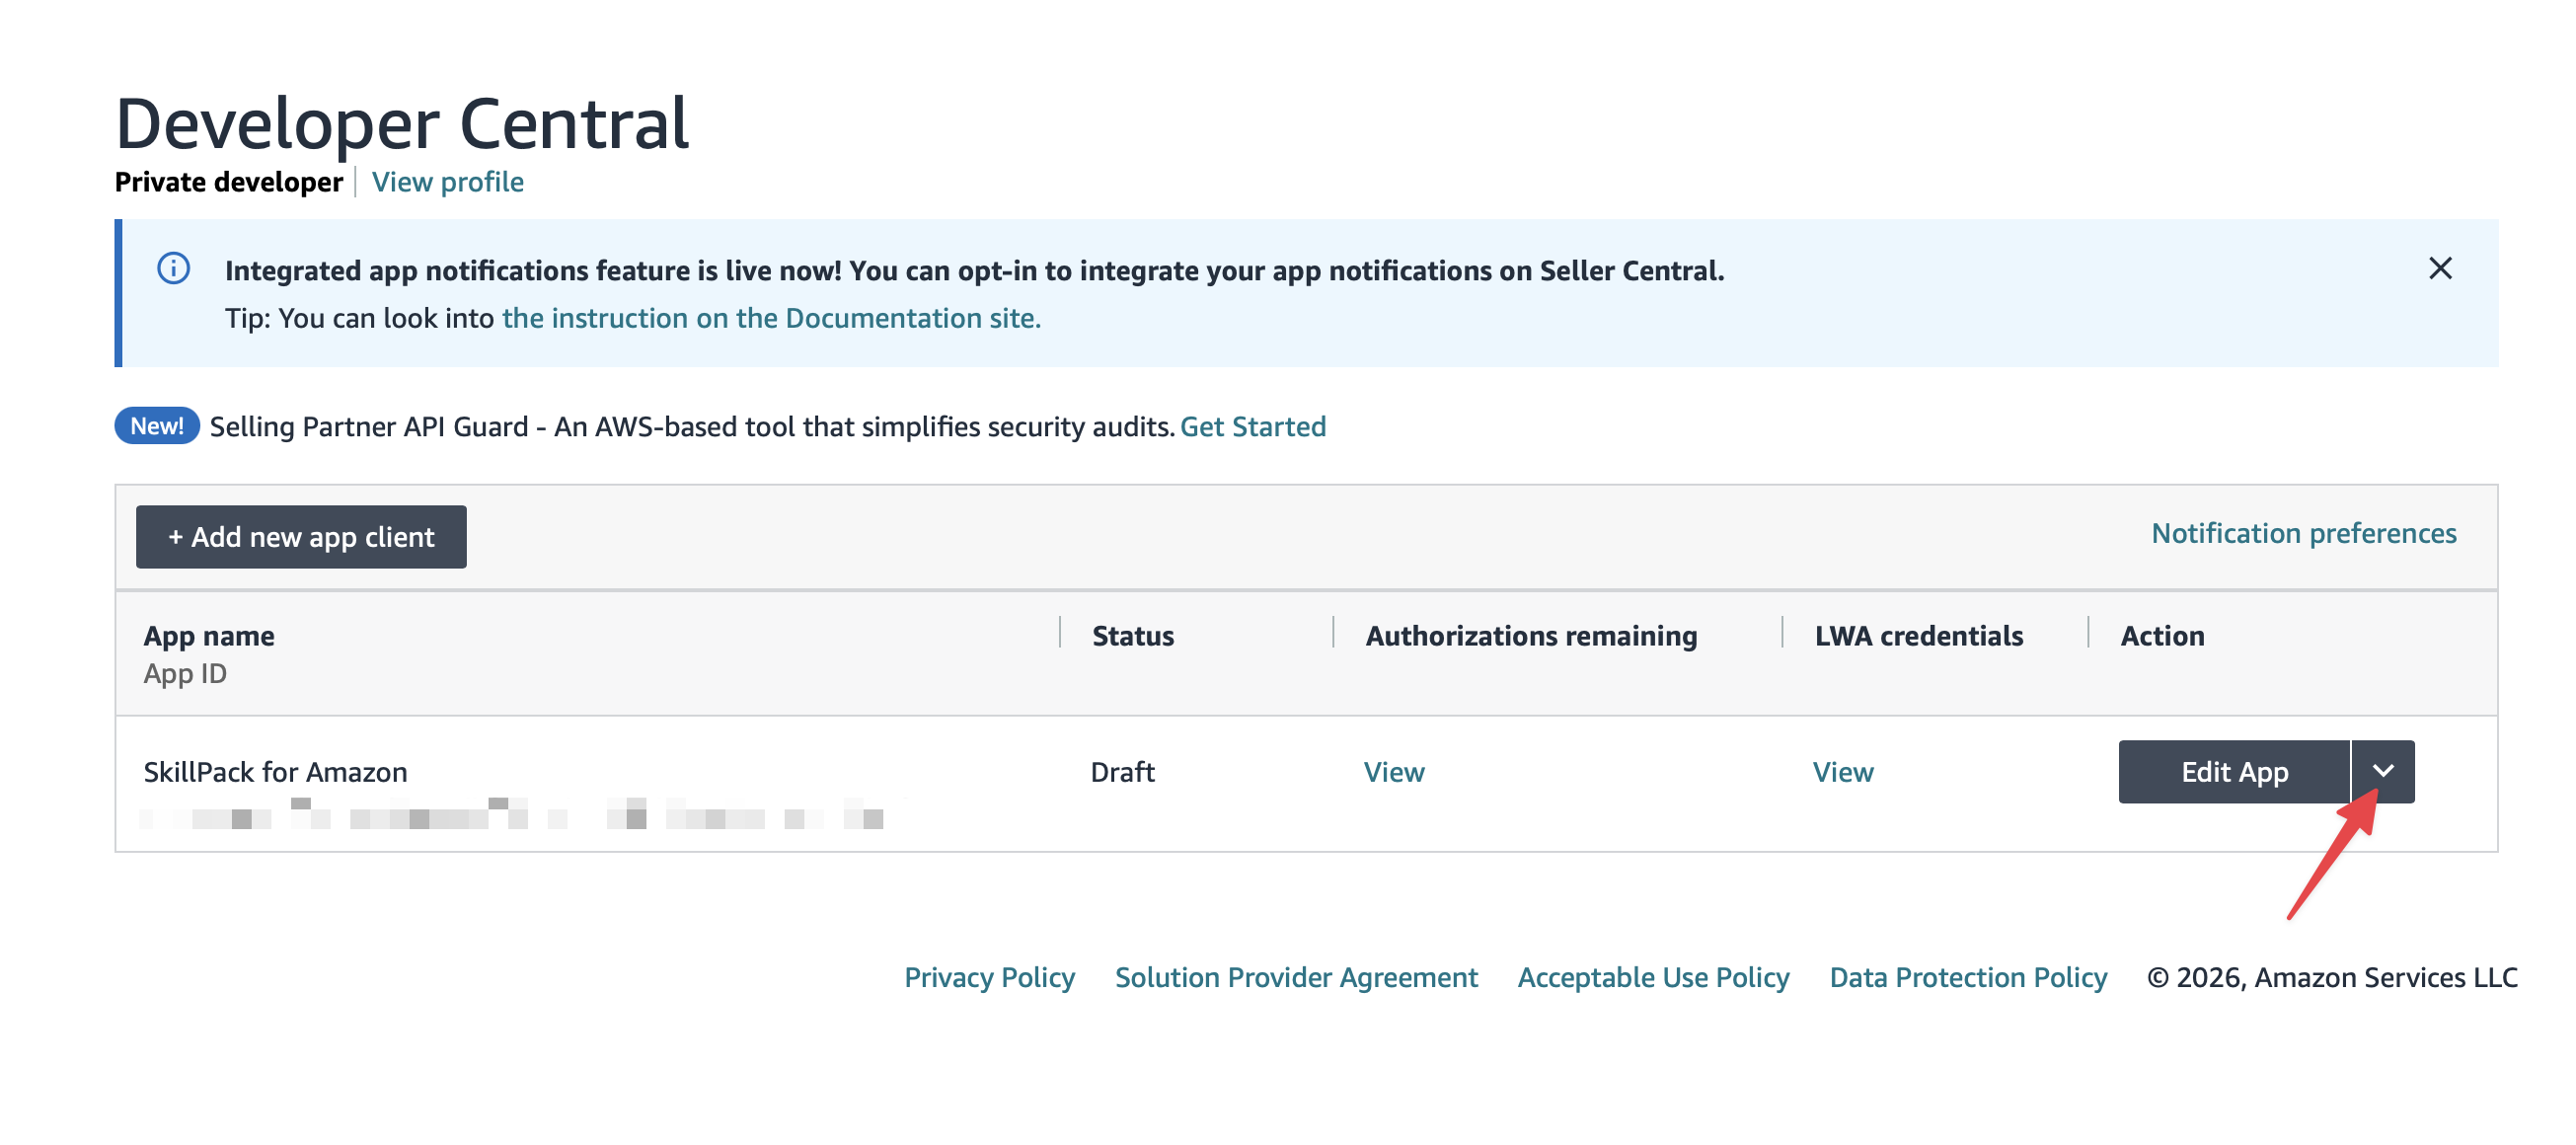Click the Private developer label

[229, 182]
